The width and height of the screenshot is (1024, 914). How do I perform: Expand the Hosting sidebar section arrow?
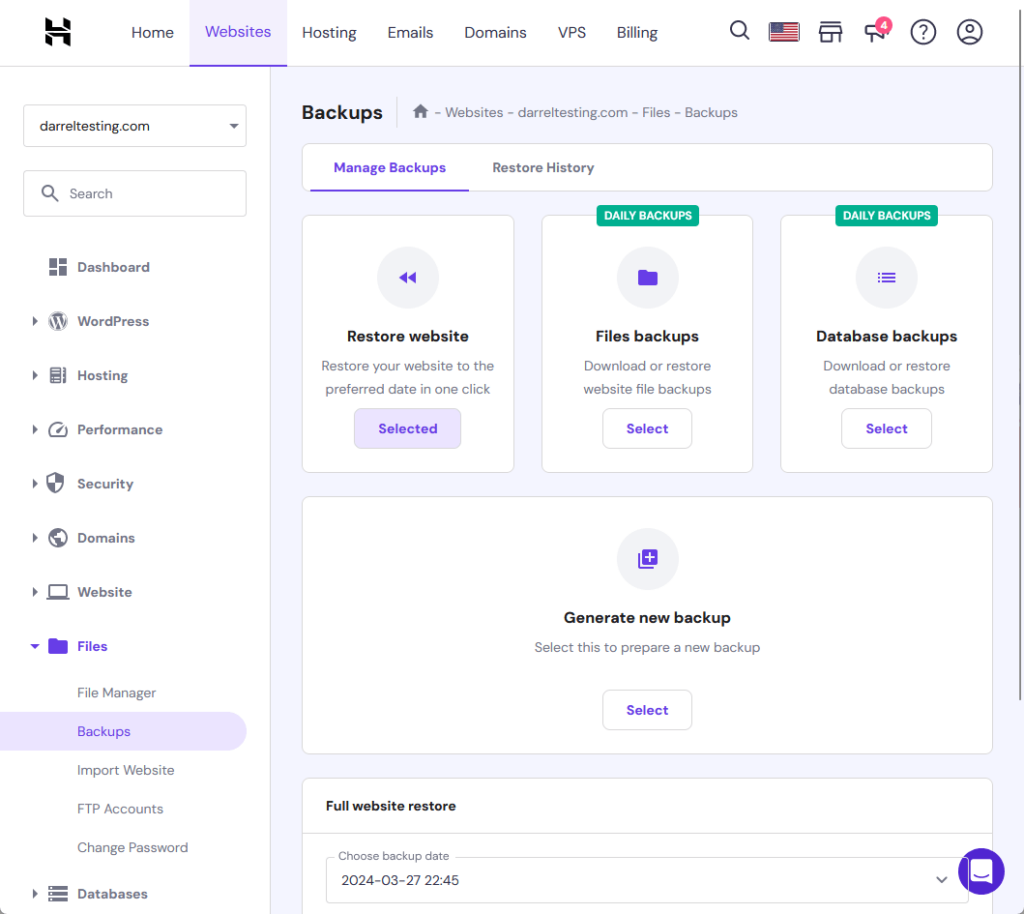35,375
